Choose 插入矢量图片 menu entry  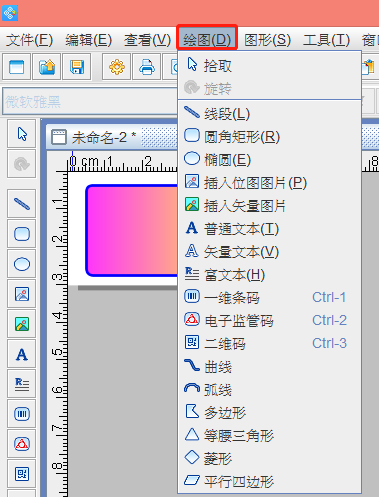click(270, 205)
